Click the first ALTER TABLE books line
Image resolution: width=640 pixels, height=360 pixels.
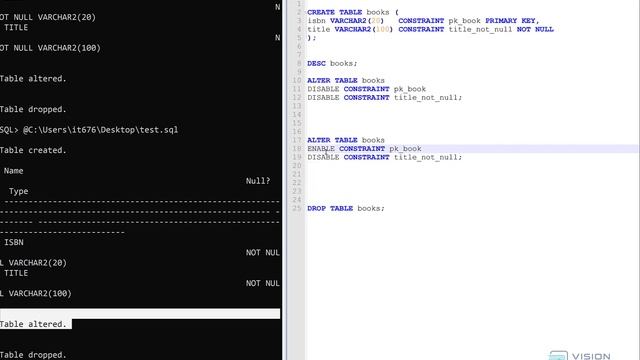(x=346, y=80)
